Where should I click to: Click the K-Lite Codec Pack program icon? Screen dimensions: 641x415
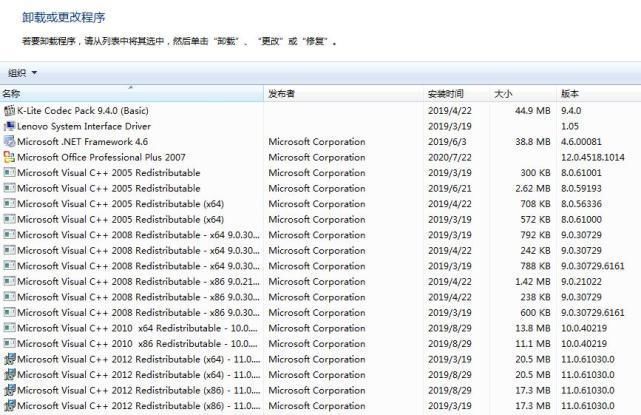[x=9, y=110]
